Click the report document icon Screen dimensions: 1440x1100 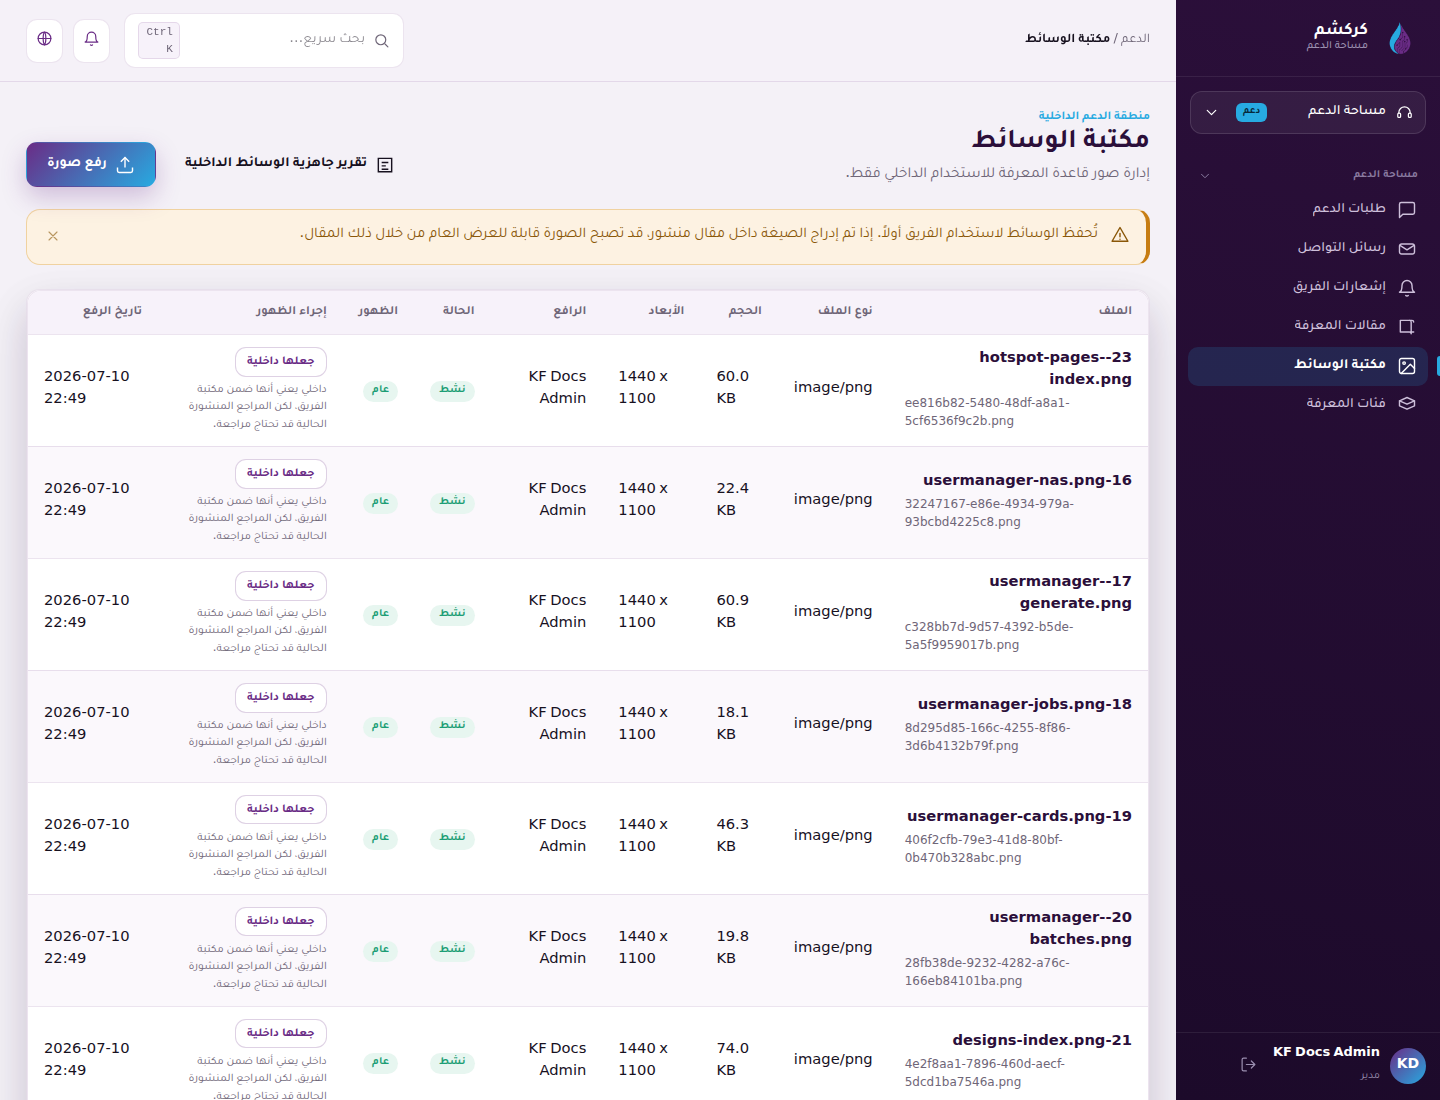pyautogui.click(x=385, y=165)
